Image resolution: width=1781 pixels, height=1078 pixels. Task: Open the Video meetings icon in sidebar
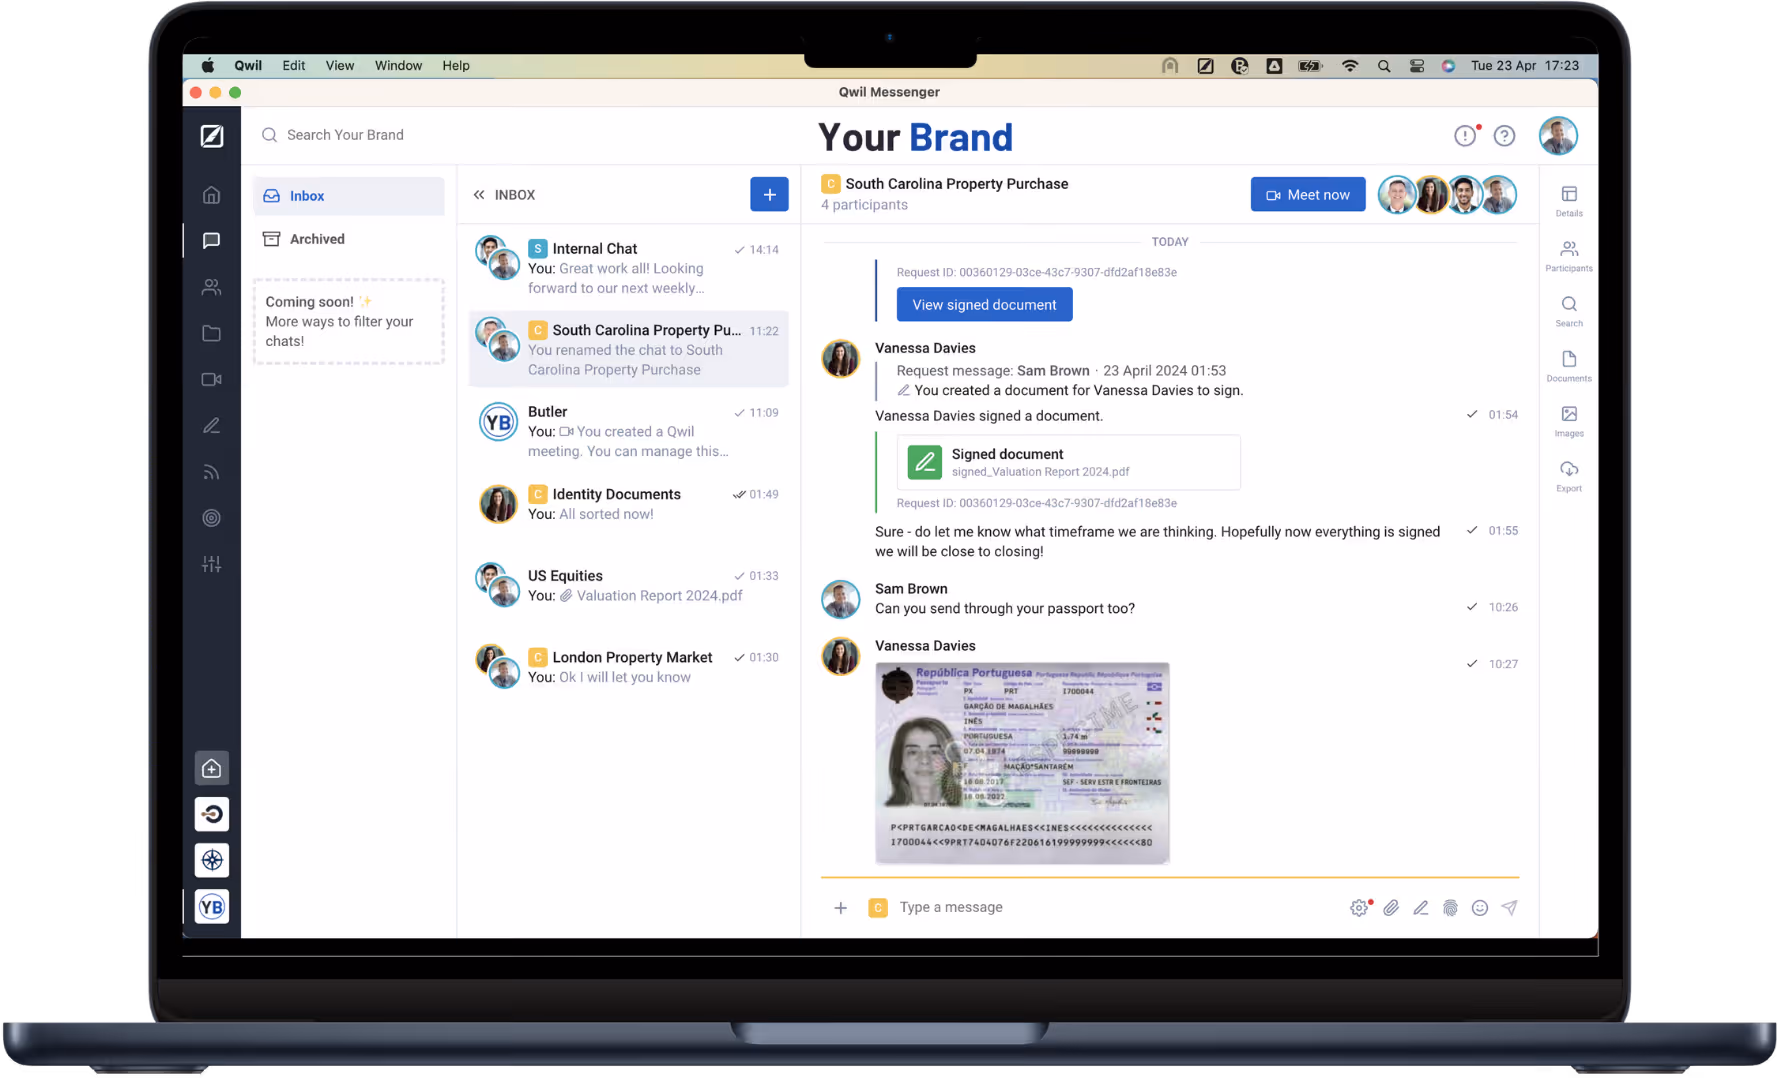pos(211,379)
